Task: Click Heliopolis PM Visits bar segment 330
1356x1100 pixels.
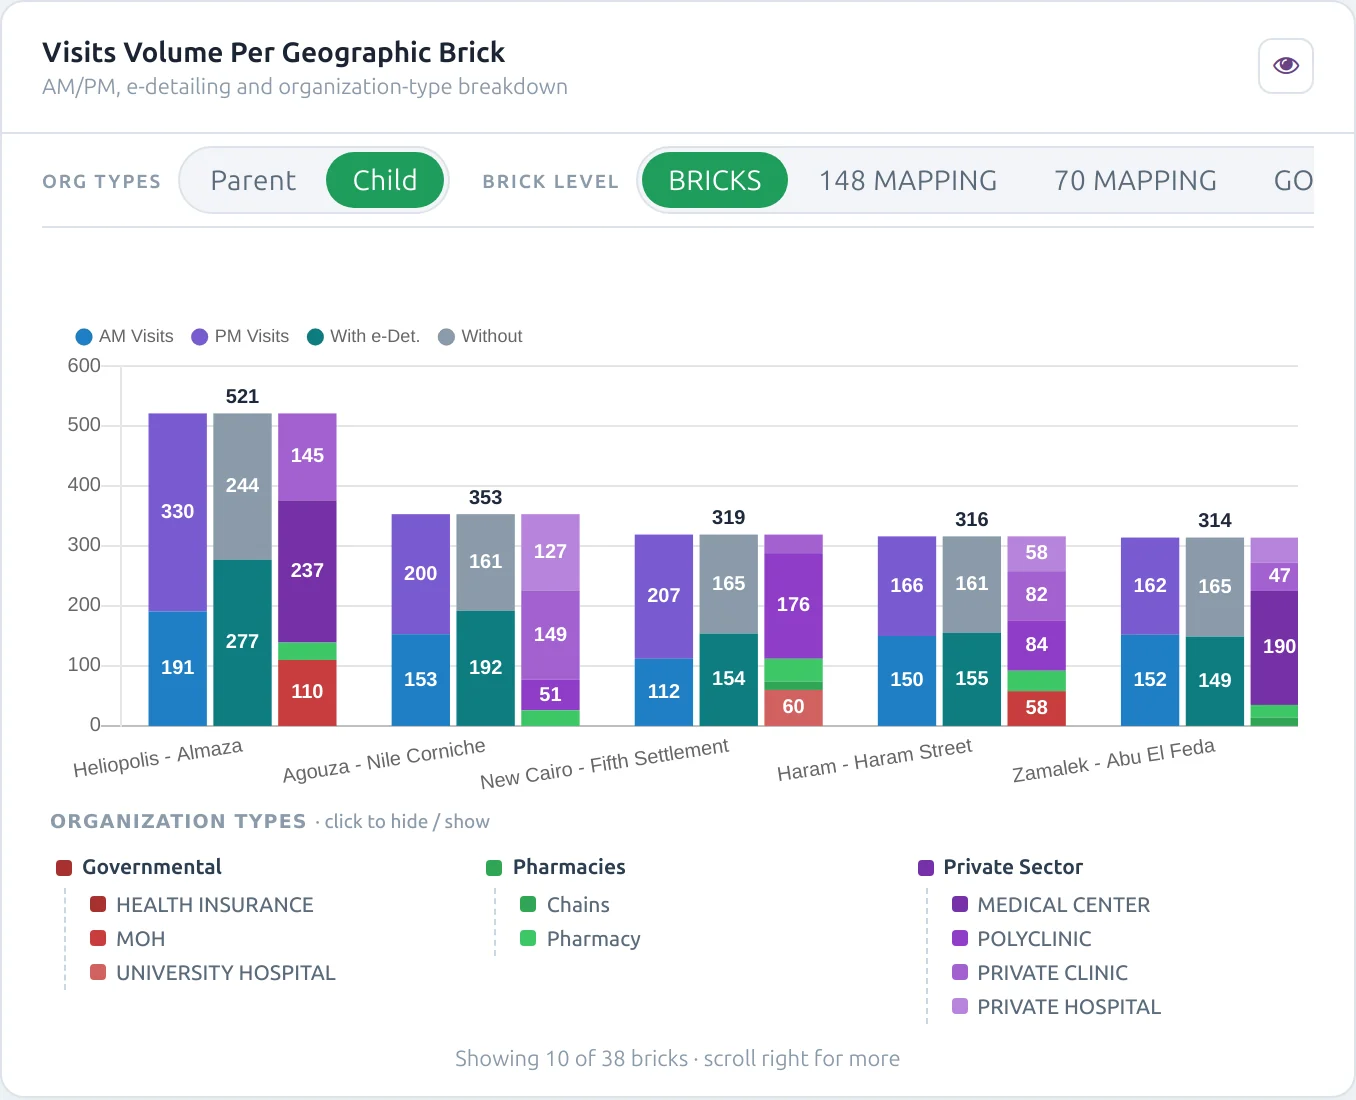Action: [x=178, y=512]
